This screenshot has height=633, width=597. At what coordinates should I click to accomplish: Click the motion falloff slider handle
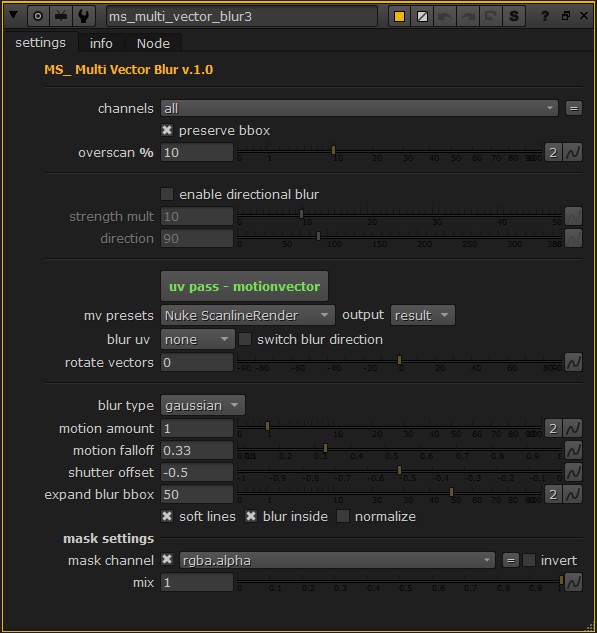[x=325, y=448]
